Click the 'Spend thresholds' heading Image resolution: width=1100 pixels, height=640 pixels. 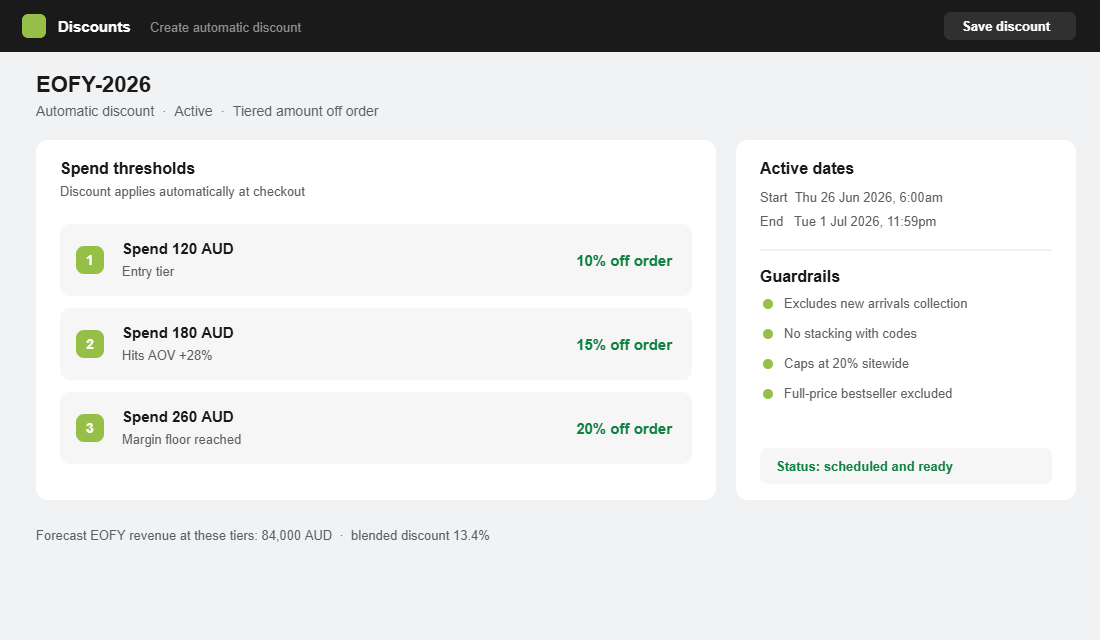point(128,168)
